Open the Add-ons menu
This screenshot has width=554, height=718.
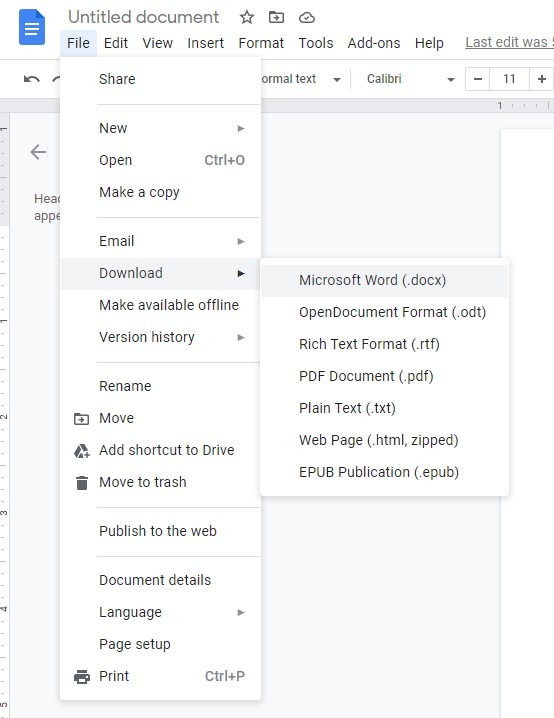pyautogui.click(x=374, y=43)
